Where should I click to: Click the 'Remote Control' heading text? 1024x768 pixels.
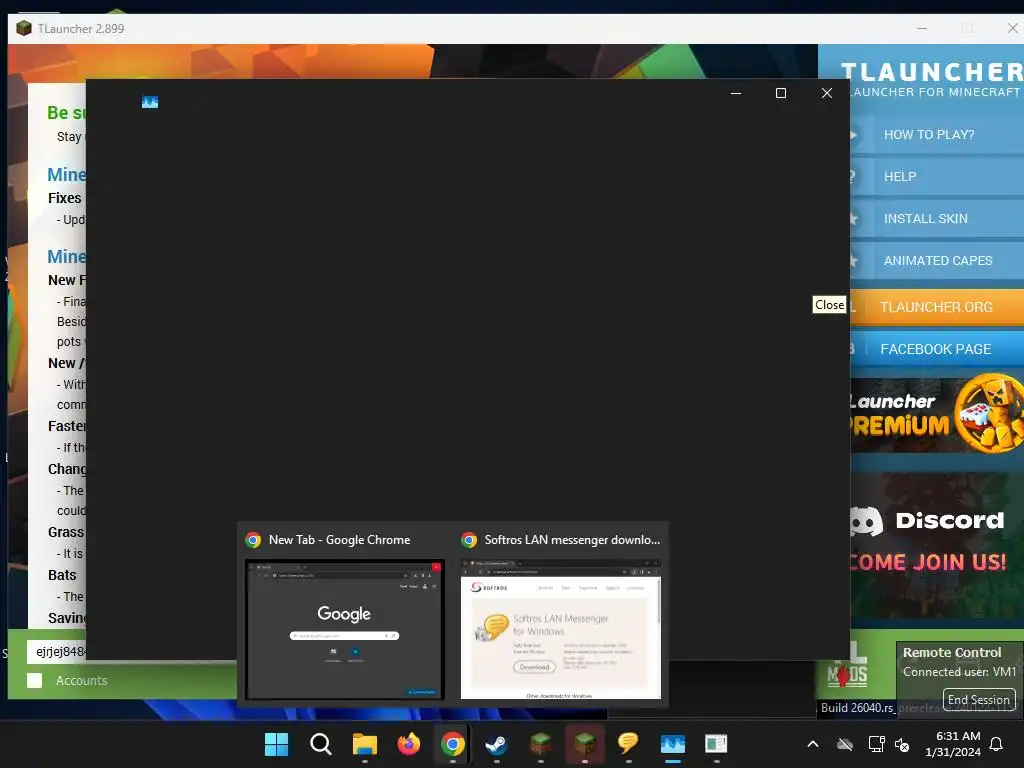pyautogui.click(x=952, y=652)
